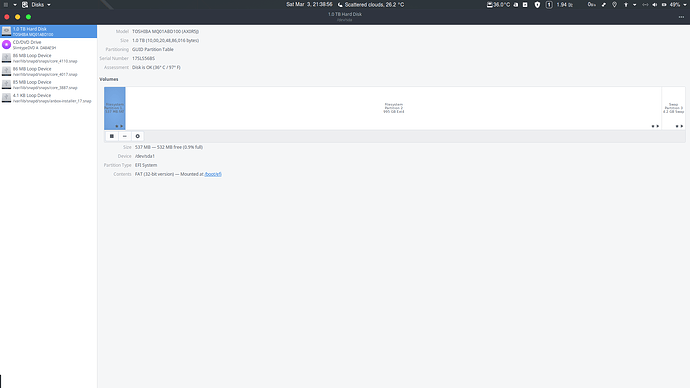Click the assessment Disk is OK text
This screenshot has width=690, height=388.
156,67
